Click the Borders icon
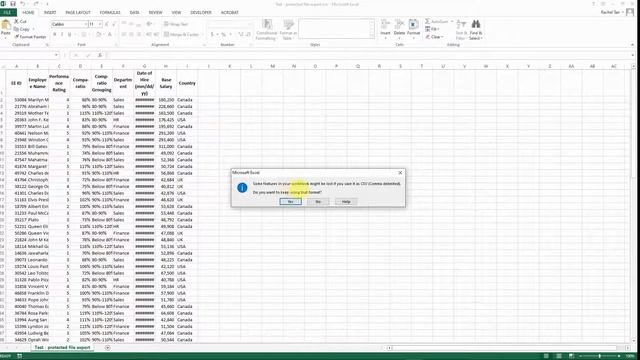 click(84, 35)
